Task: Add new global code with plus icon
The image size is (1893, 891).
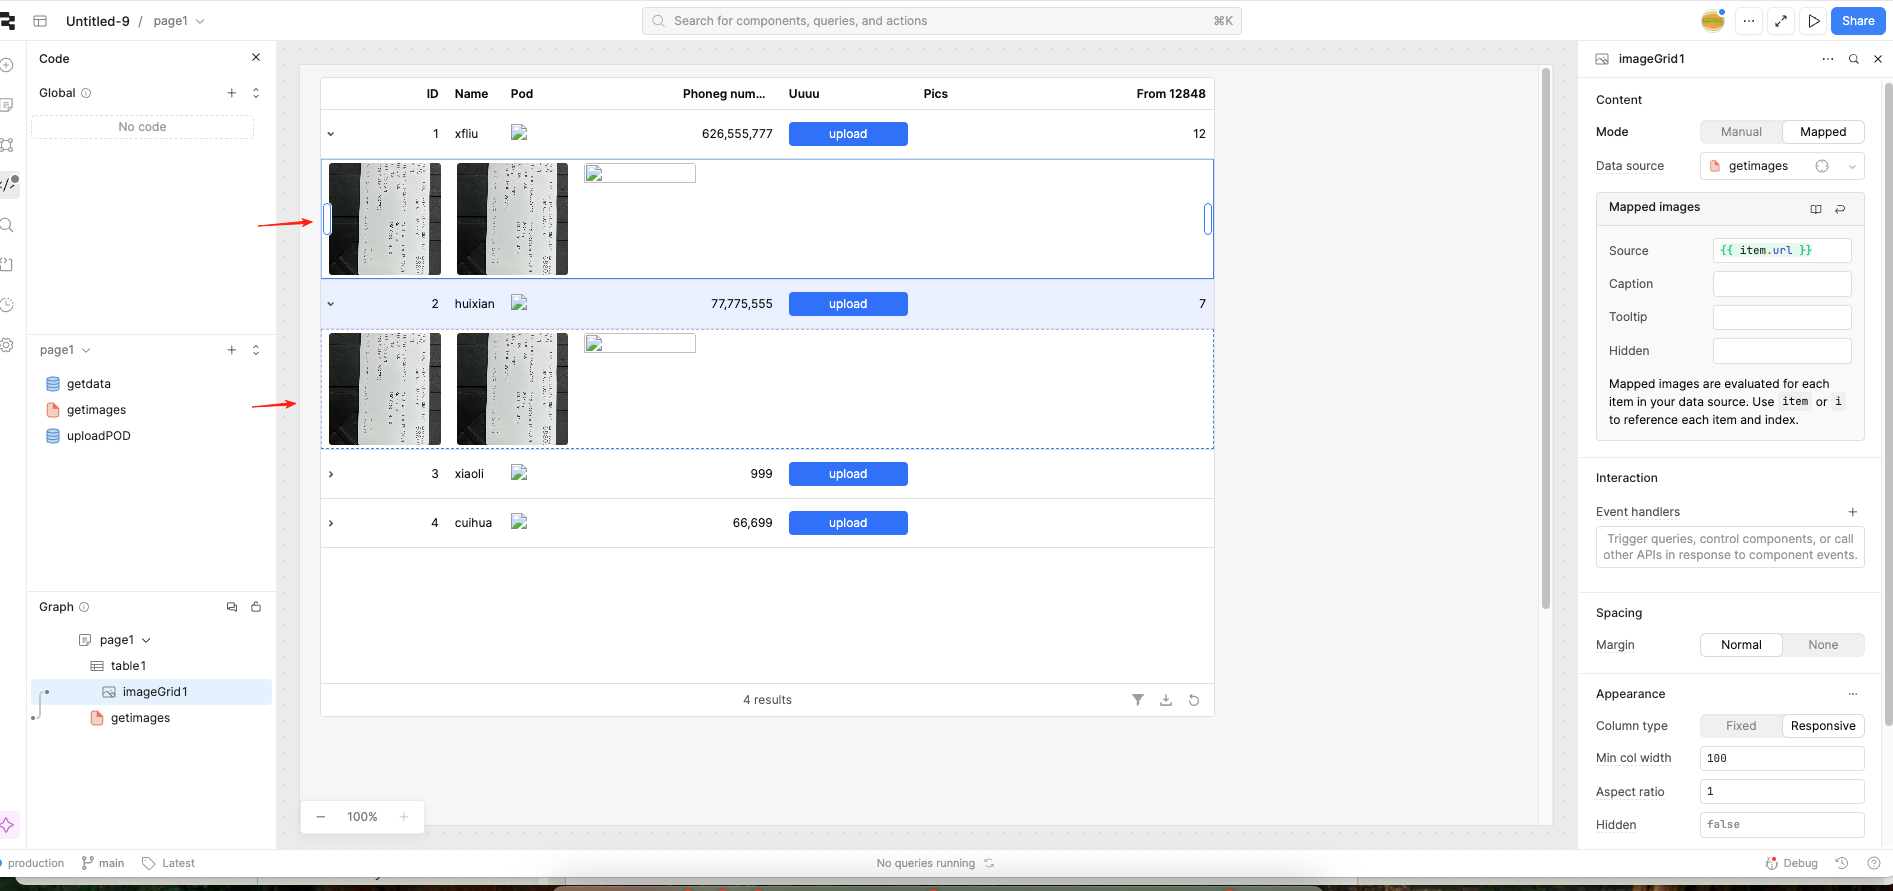Action: (232, 93)
